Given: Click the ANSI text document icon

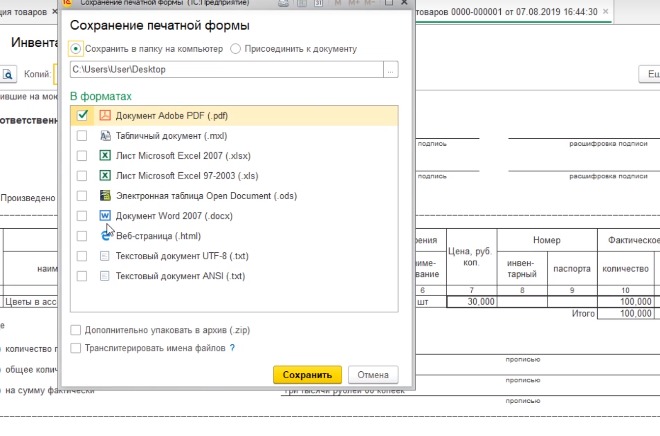Looking at the screenshot, I should click(104, 275).
